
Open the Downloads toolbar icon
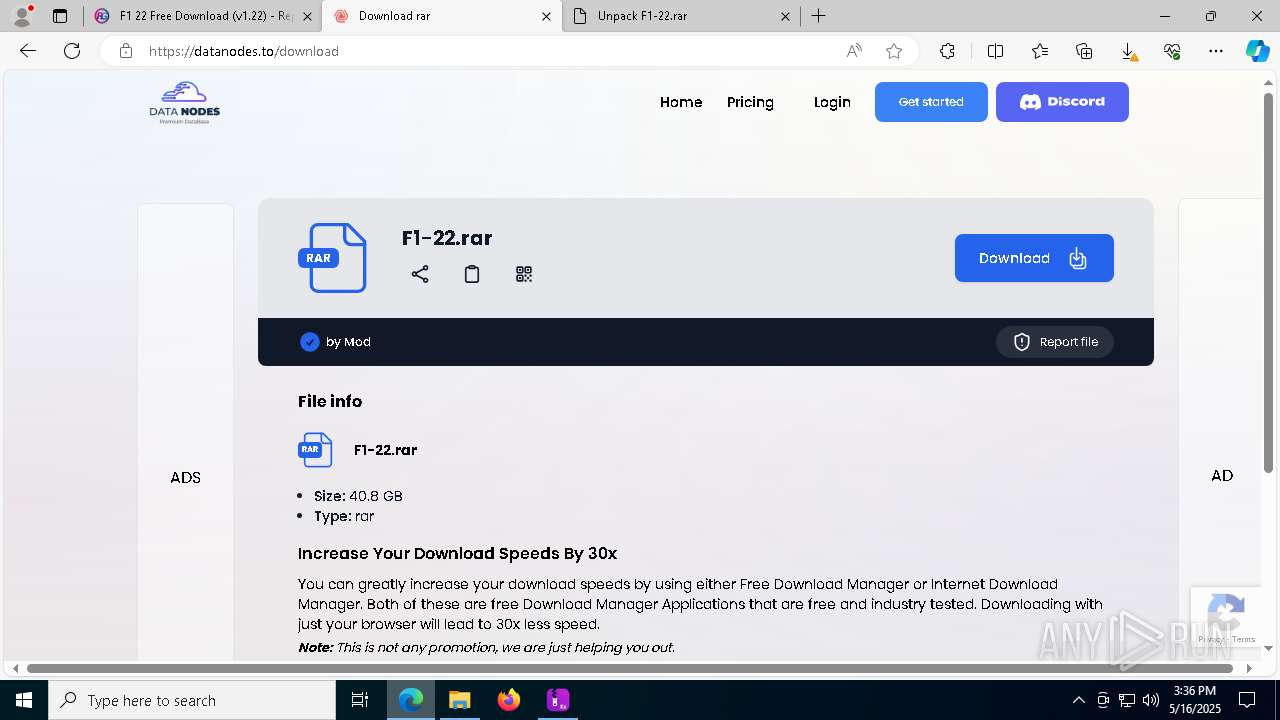tap(1128, 51)
